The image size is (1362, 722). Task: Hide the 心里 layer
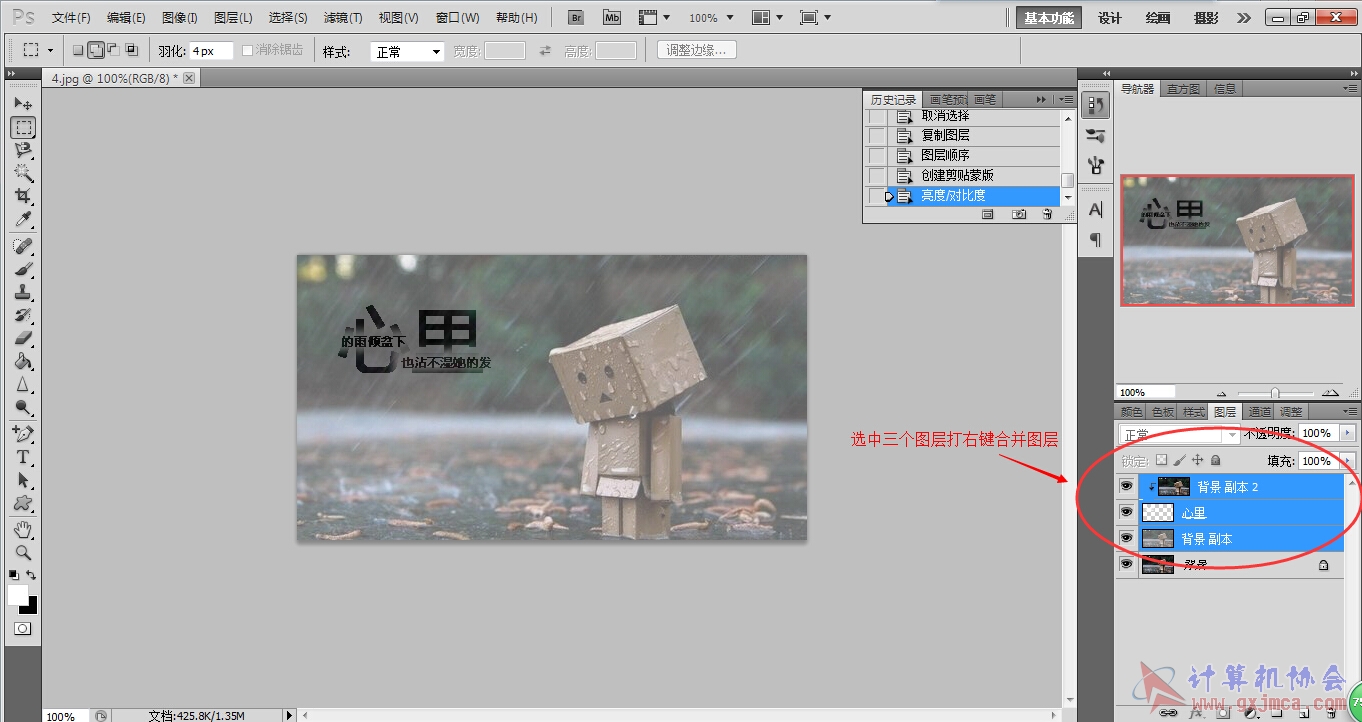1127,512
